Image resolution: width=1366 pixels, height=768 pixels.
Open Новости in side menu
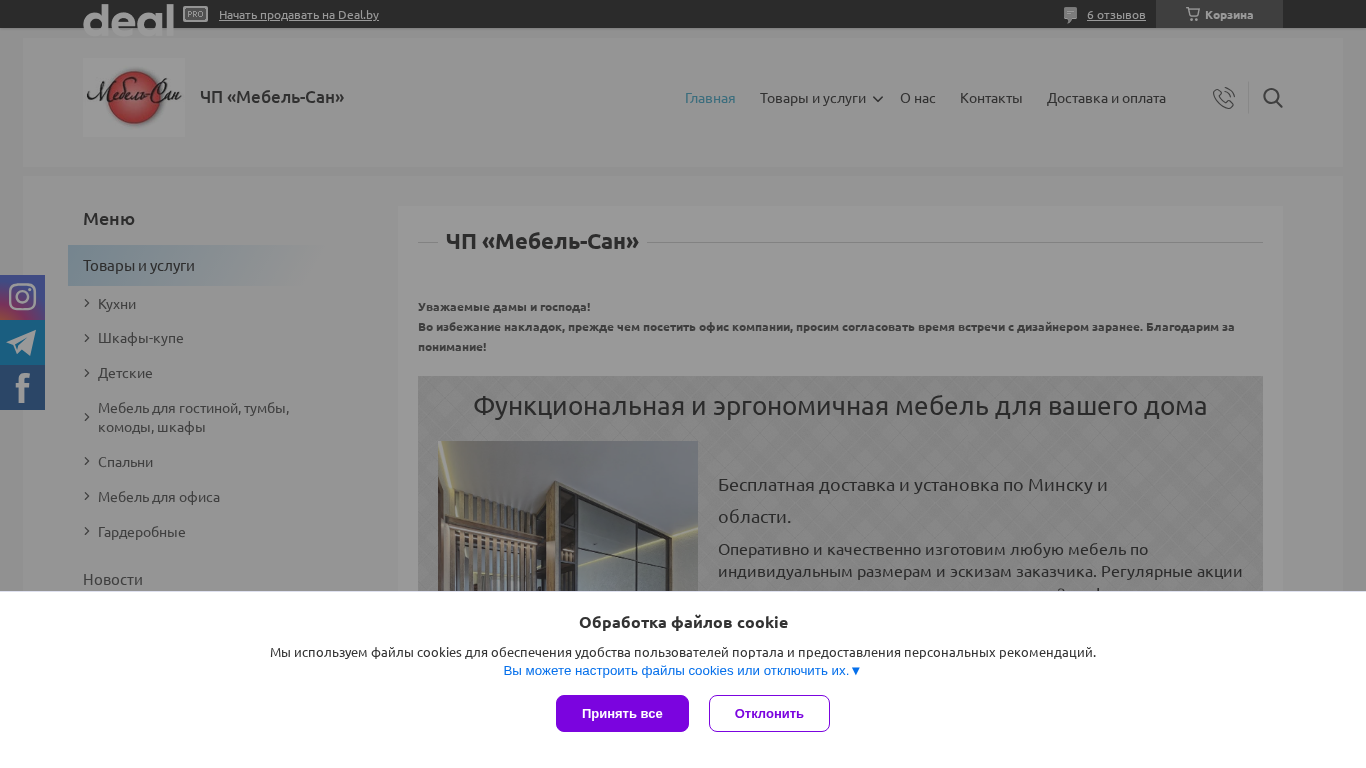point(113,579)
